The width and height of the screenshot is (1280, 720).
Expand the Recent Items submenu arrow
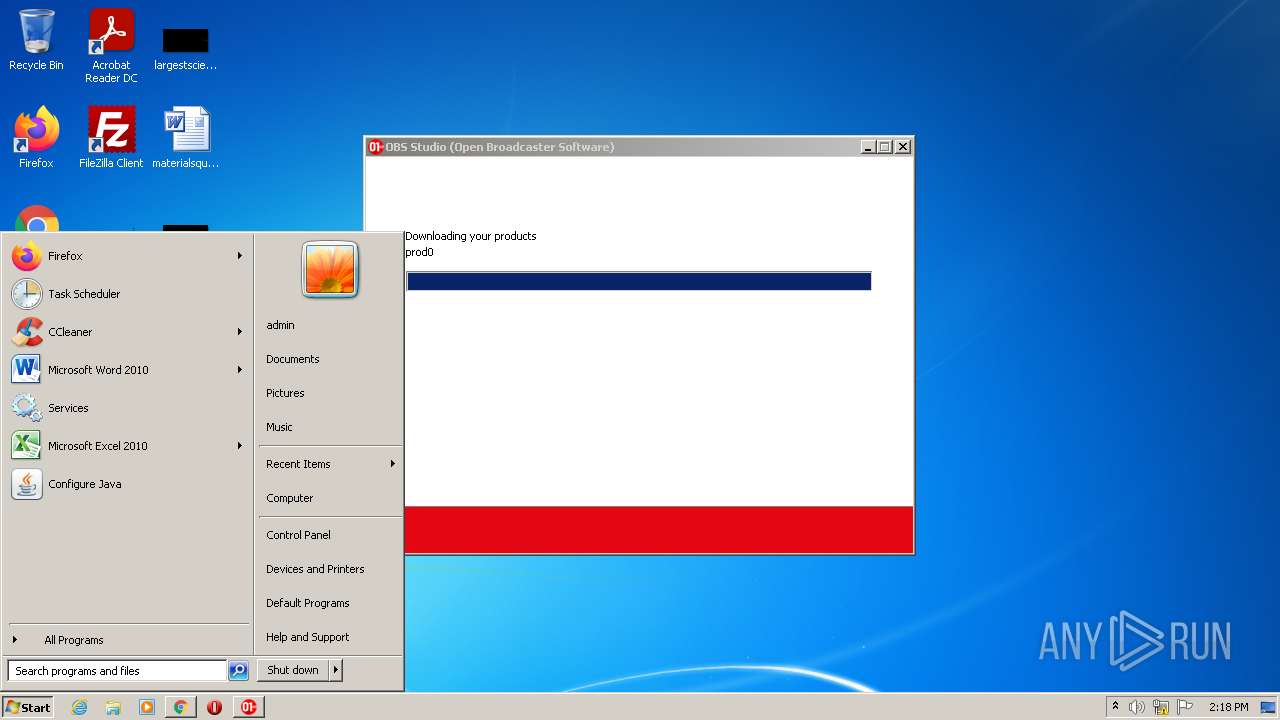click(393, 464)
